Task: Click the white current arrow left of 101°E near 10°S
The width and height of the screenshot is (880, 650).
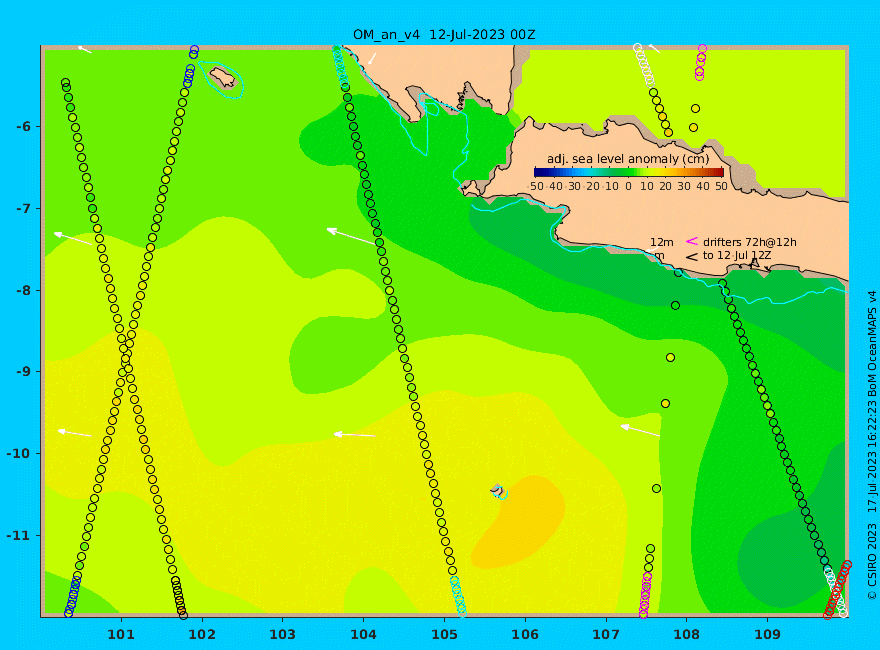Action: [75, 433]
